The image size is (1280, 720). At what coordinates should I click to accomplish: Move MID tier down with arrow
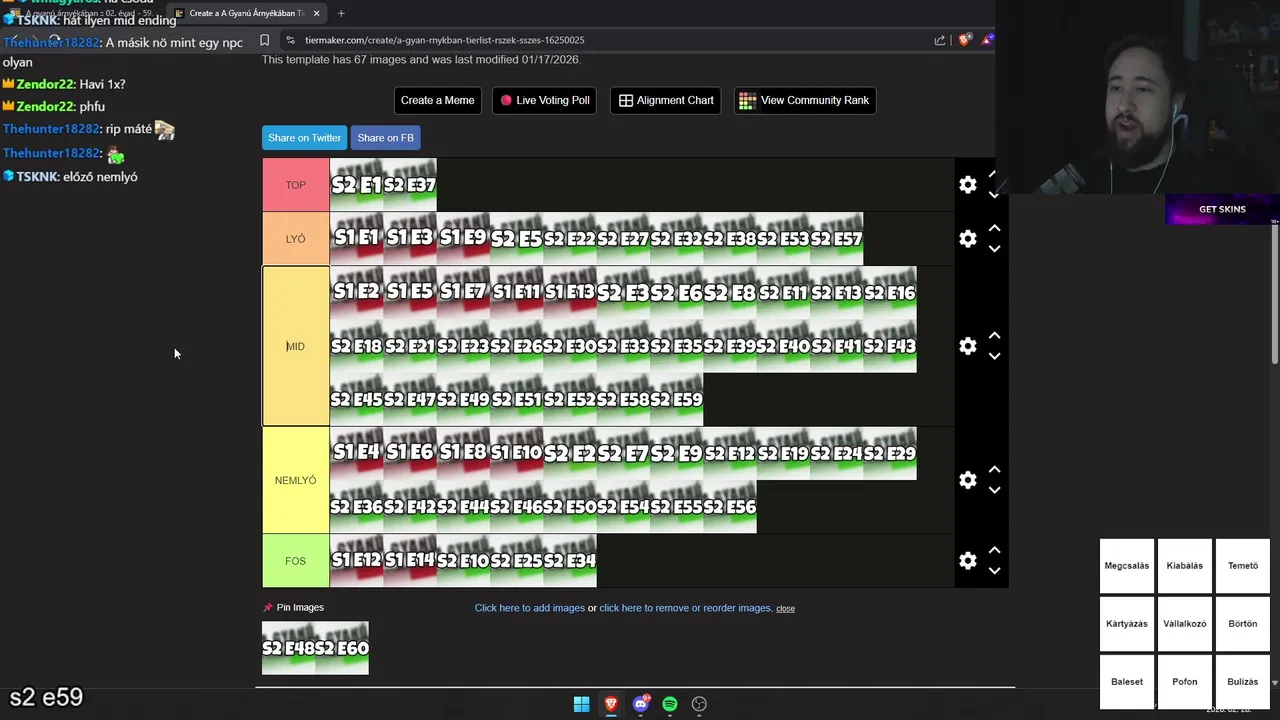(994, 356)
